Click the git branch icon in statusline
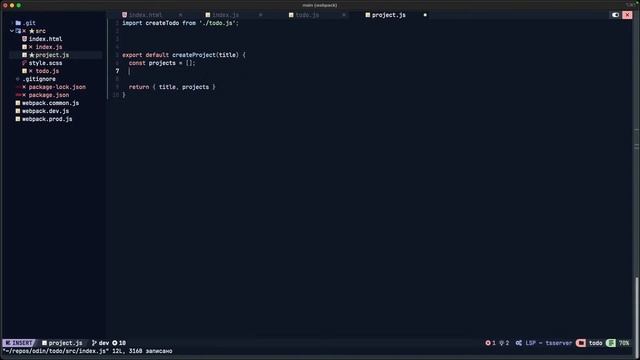The width and height of the screenshot is (640, 360). (94, 343)
